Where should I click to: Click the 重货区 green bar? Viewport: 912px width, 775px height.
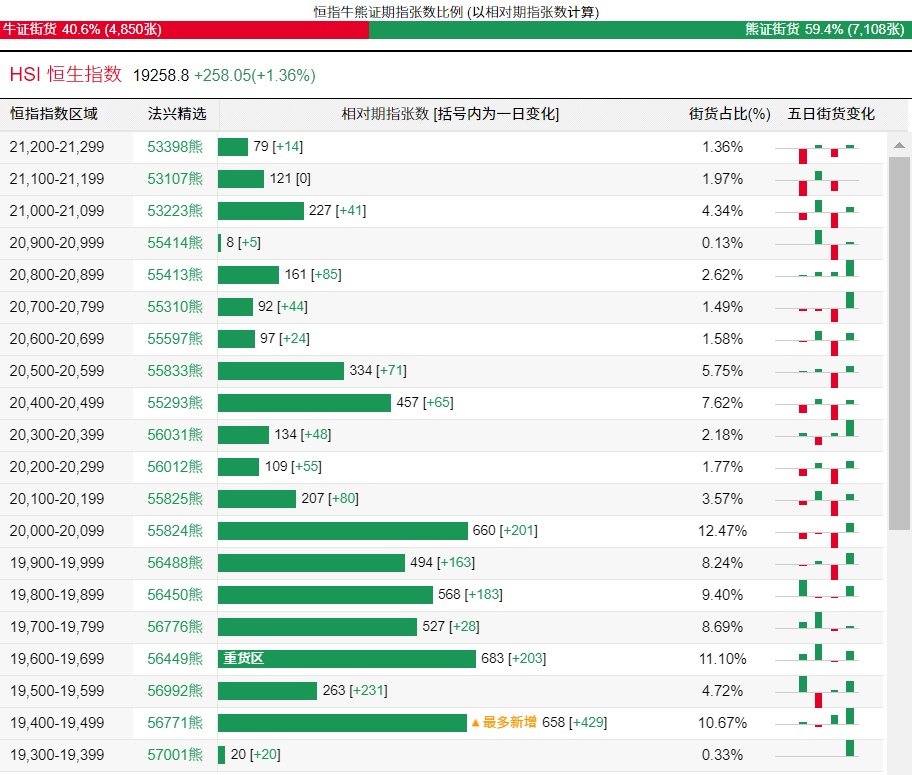pos(346,659)
